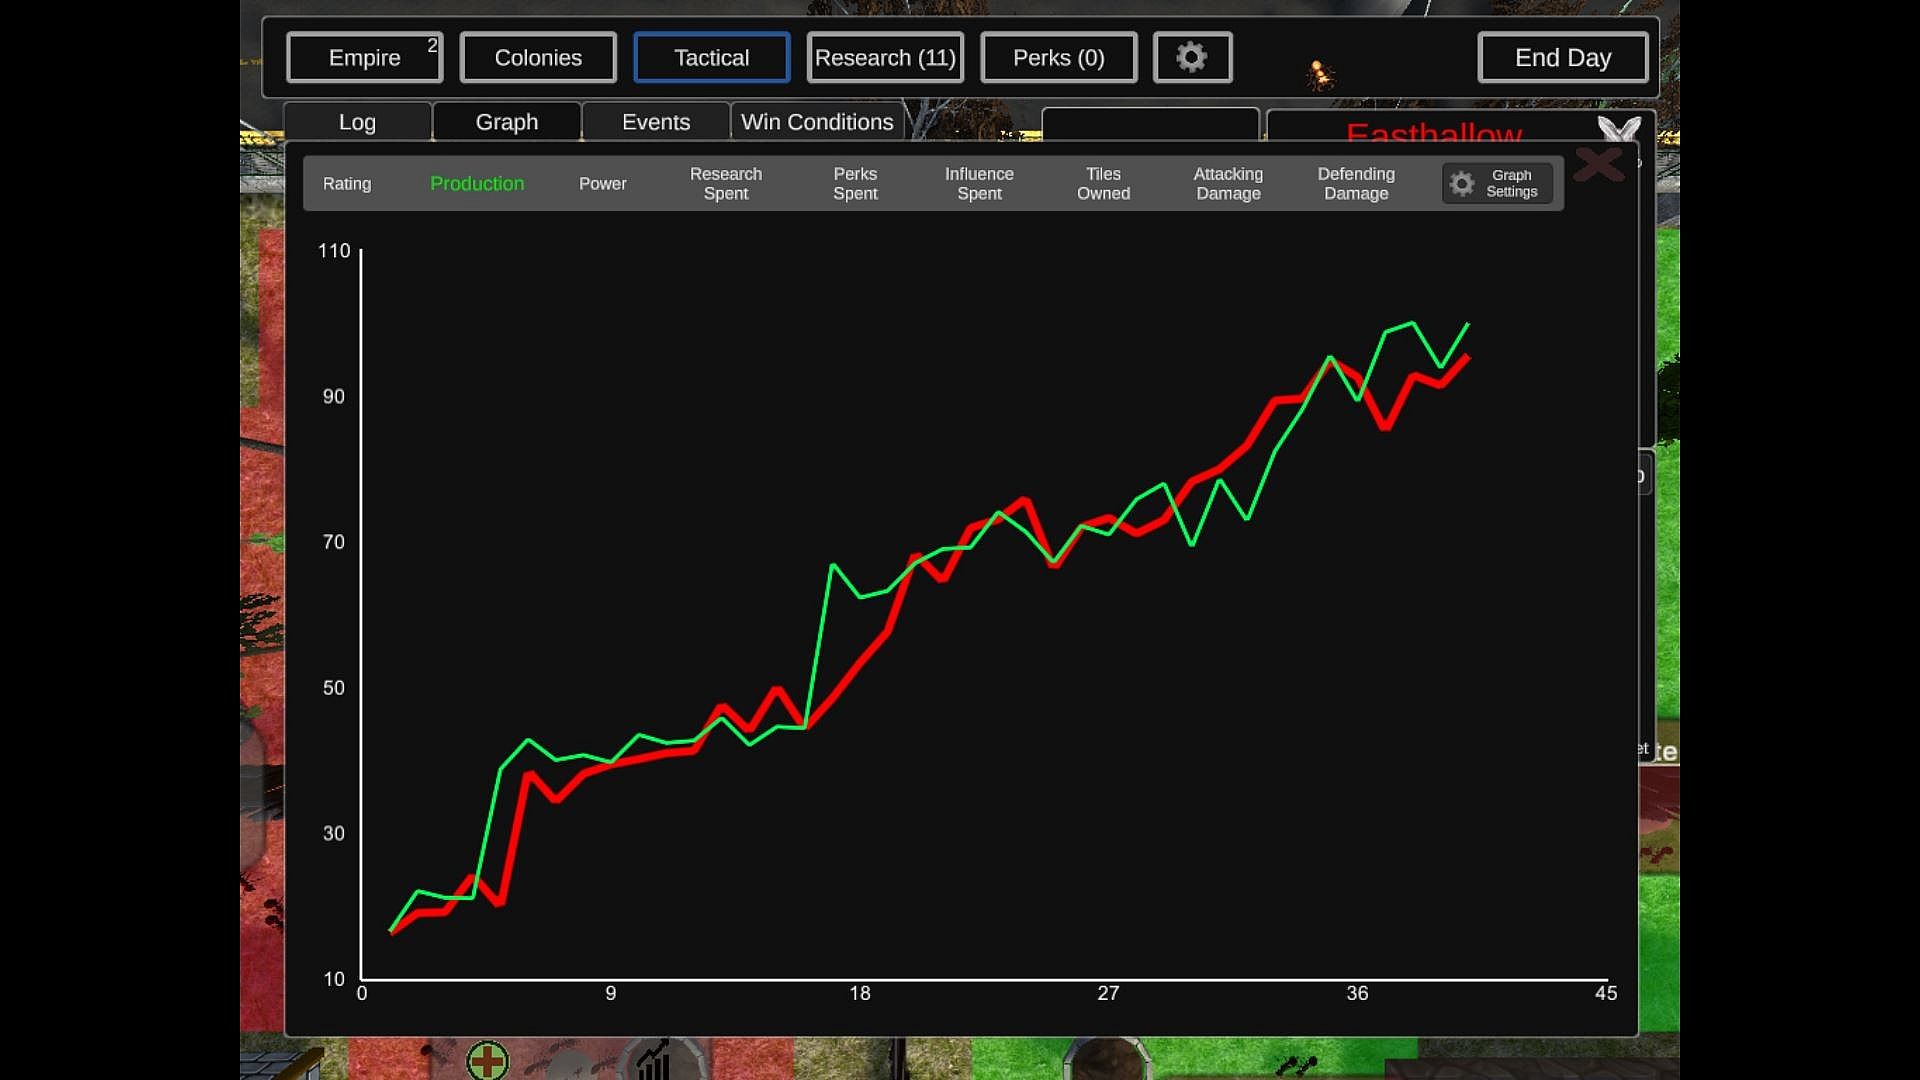Click the orange ant icon near top bar
Viewport: 1920px width, 1080px height.
(x=1321, y=74)
